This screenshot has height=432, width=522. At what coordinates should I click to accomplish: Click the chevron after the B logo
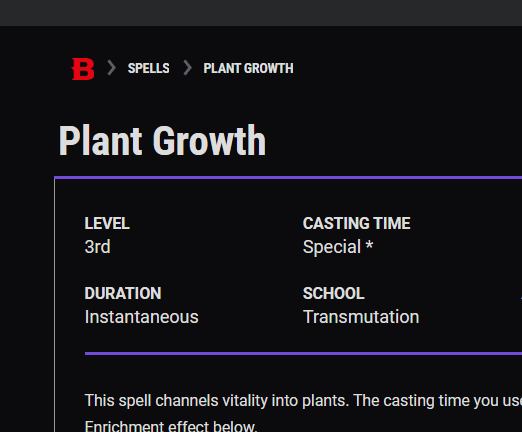point(112,68)
